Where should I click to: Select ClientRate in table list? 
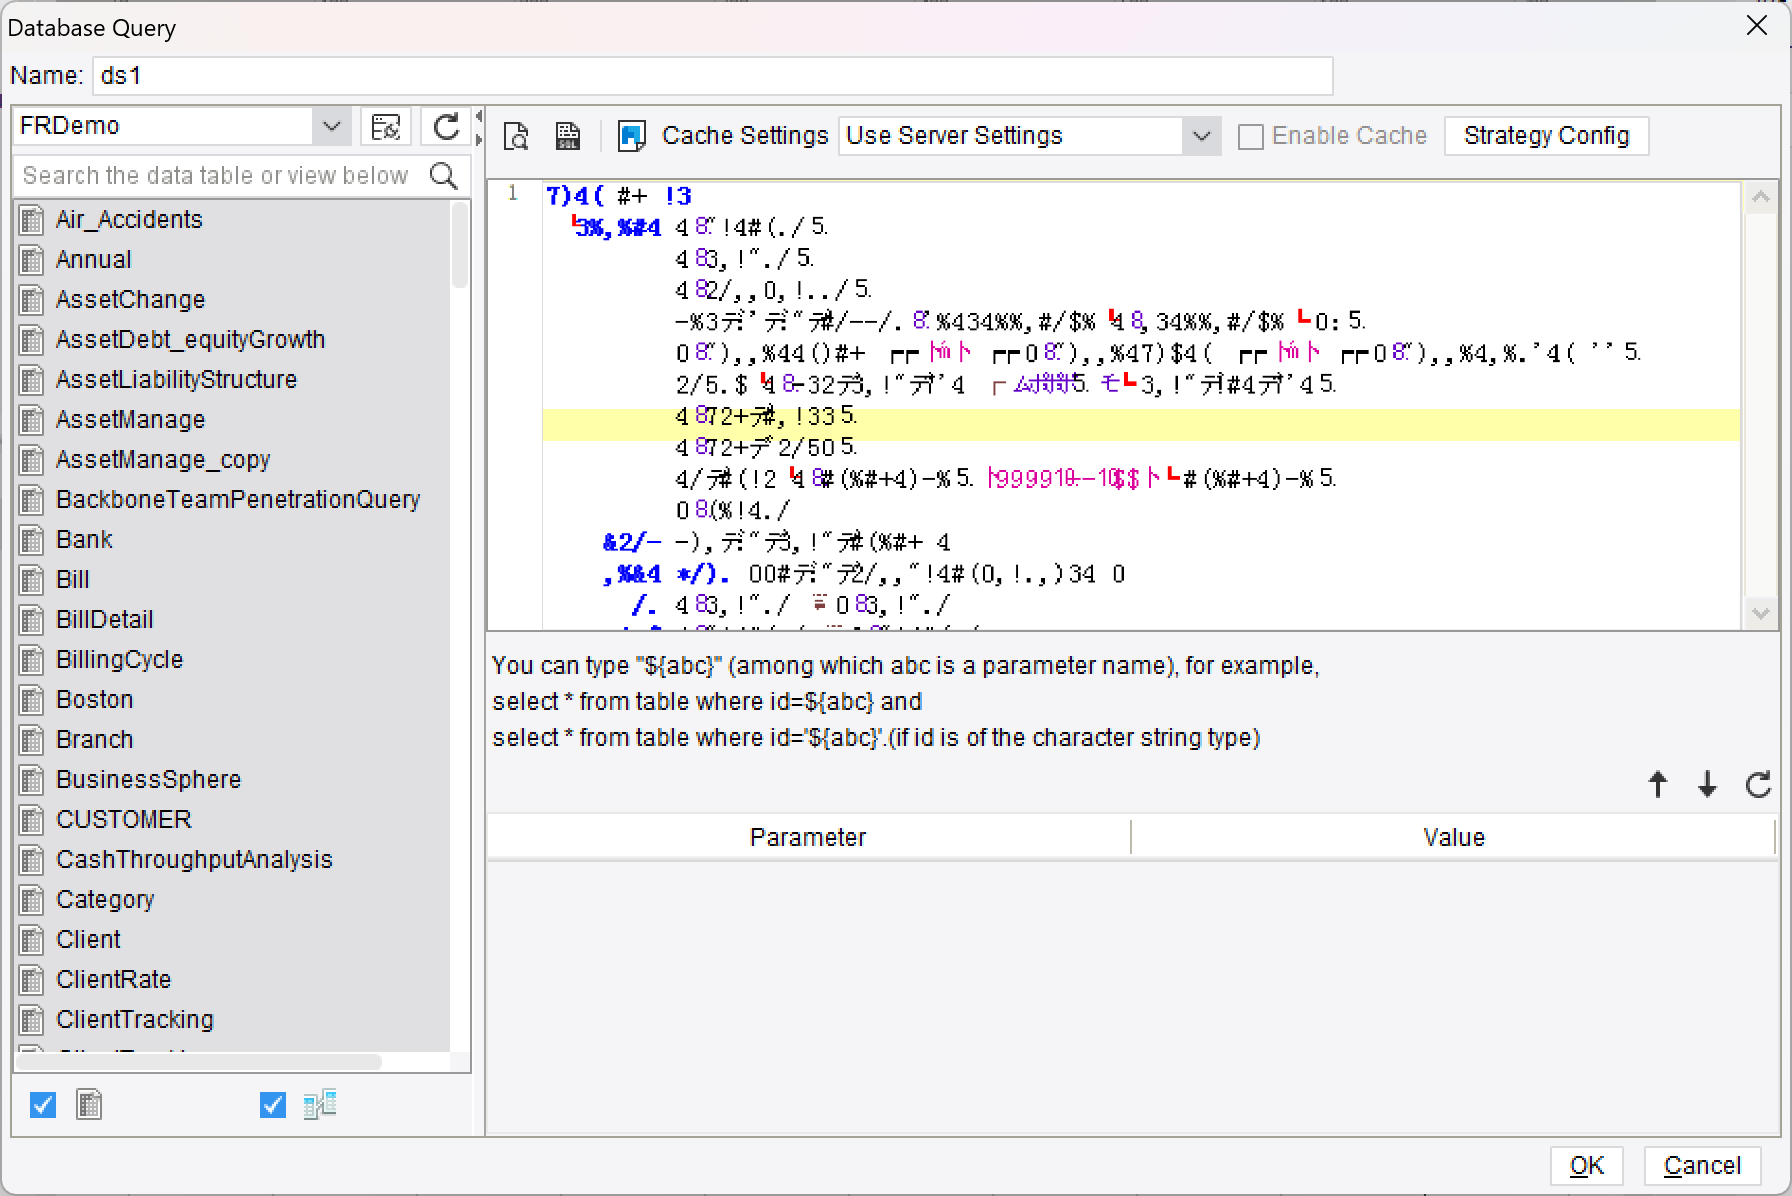point(113,980)
